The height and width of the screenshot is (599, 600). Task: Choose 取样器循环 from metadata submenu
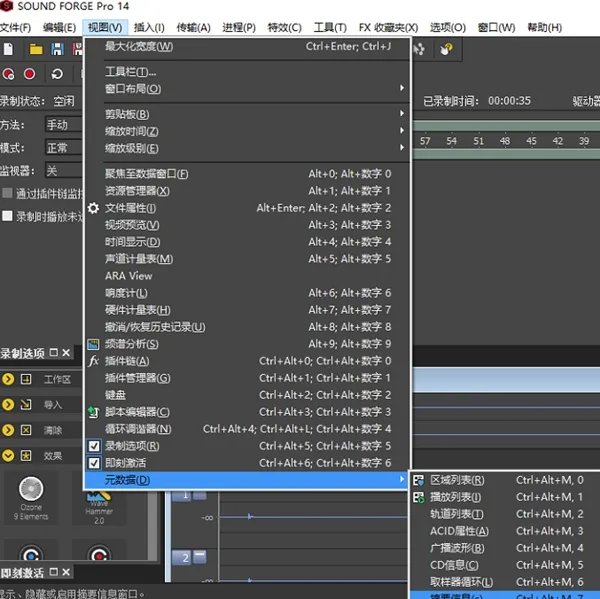[x=505, y=582]
